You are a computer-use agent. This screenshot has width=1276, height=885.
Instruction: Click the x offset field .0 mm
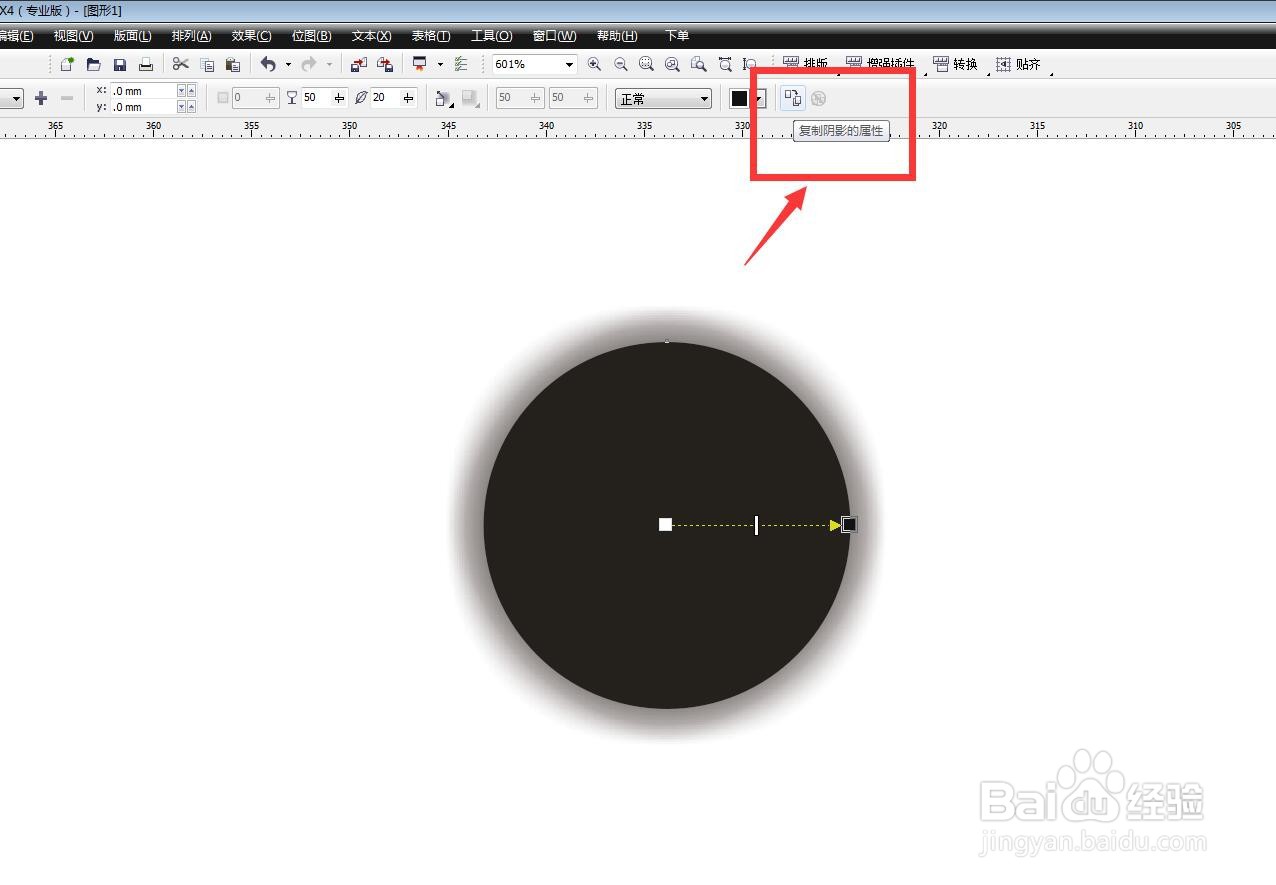[x=143, y=90]
